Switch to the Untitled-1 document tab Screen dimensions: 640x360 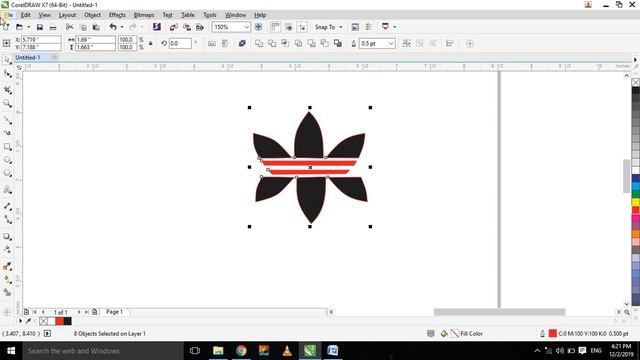coord(28,58)
